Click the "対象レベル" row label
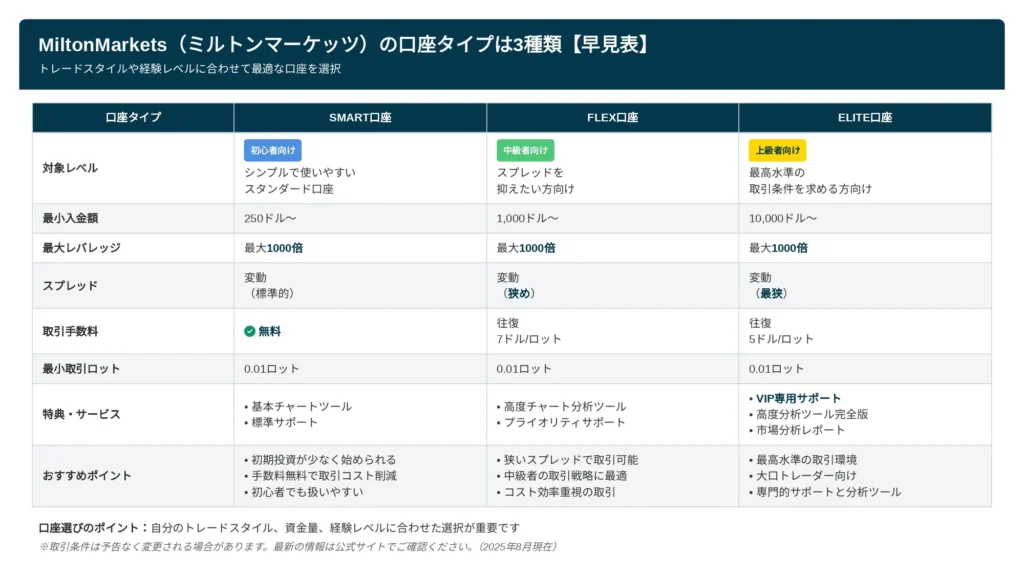 pos(70,168)
